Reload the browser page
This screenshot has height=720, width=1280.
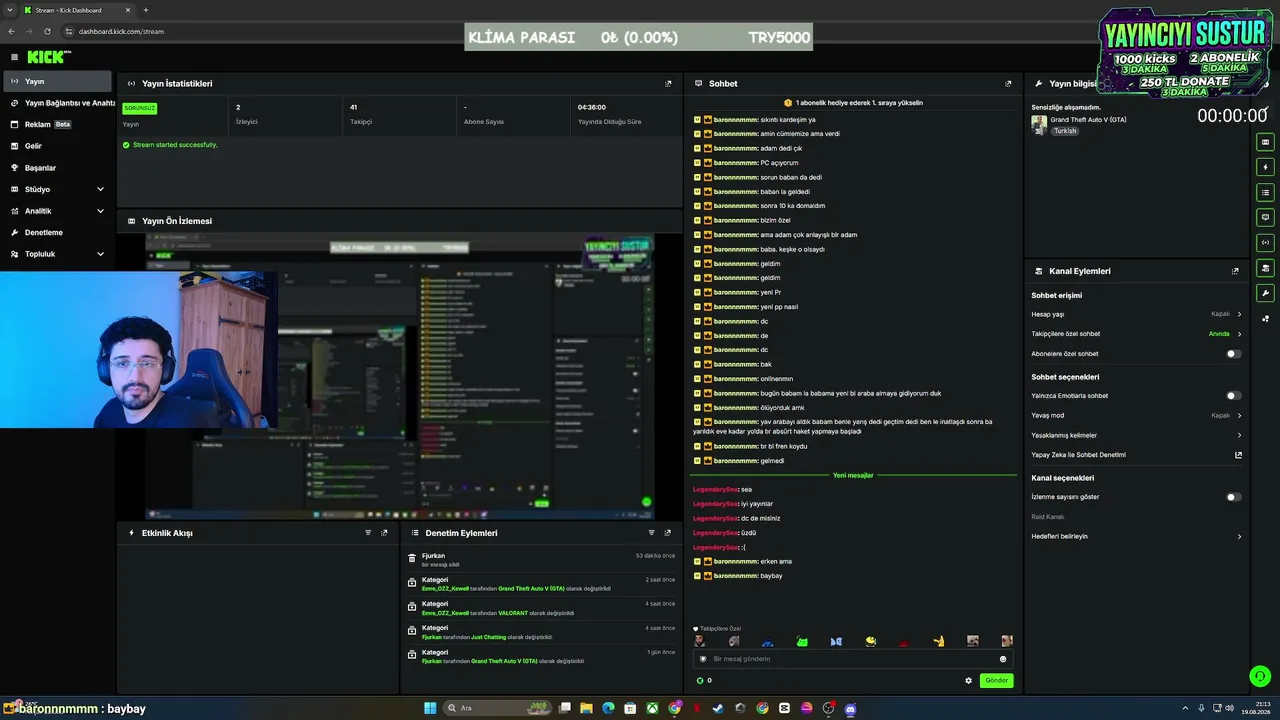[x=47, y=31]
